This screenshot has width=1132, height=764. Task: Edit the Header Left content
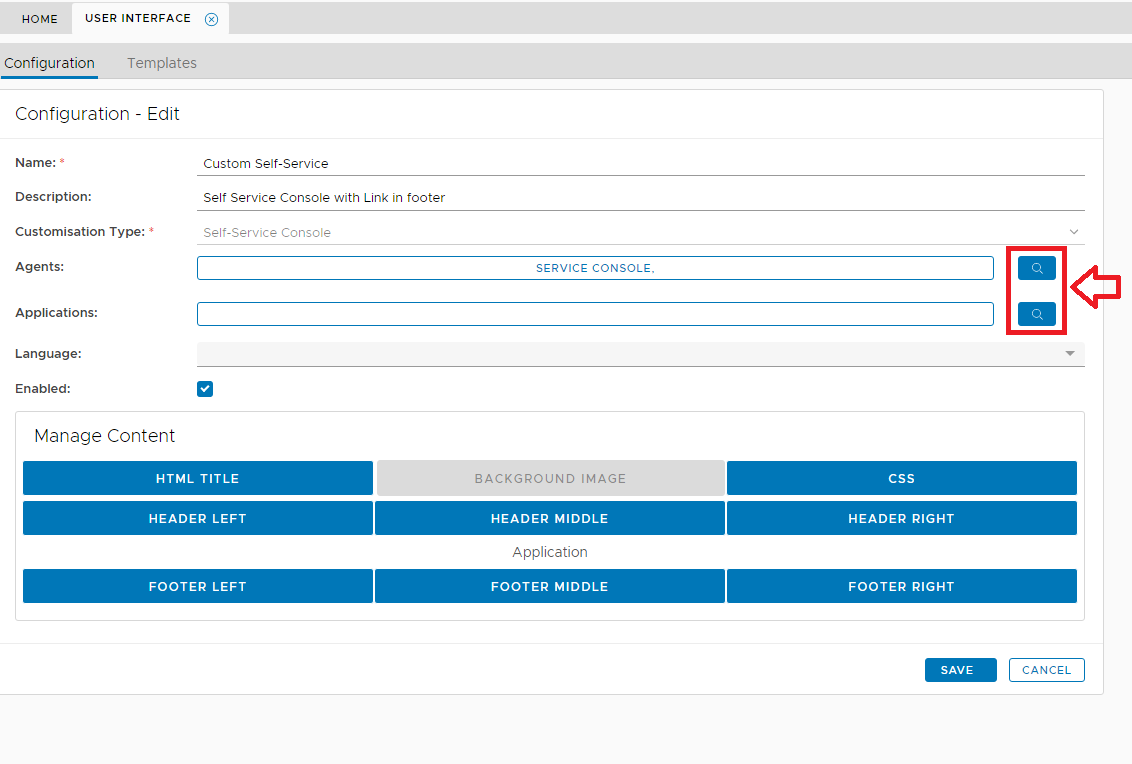[x=197, y=518]
